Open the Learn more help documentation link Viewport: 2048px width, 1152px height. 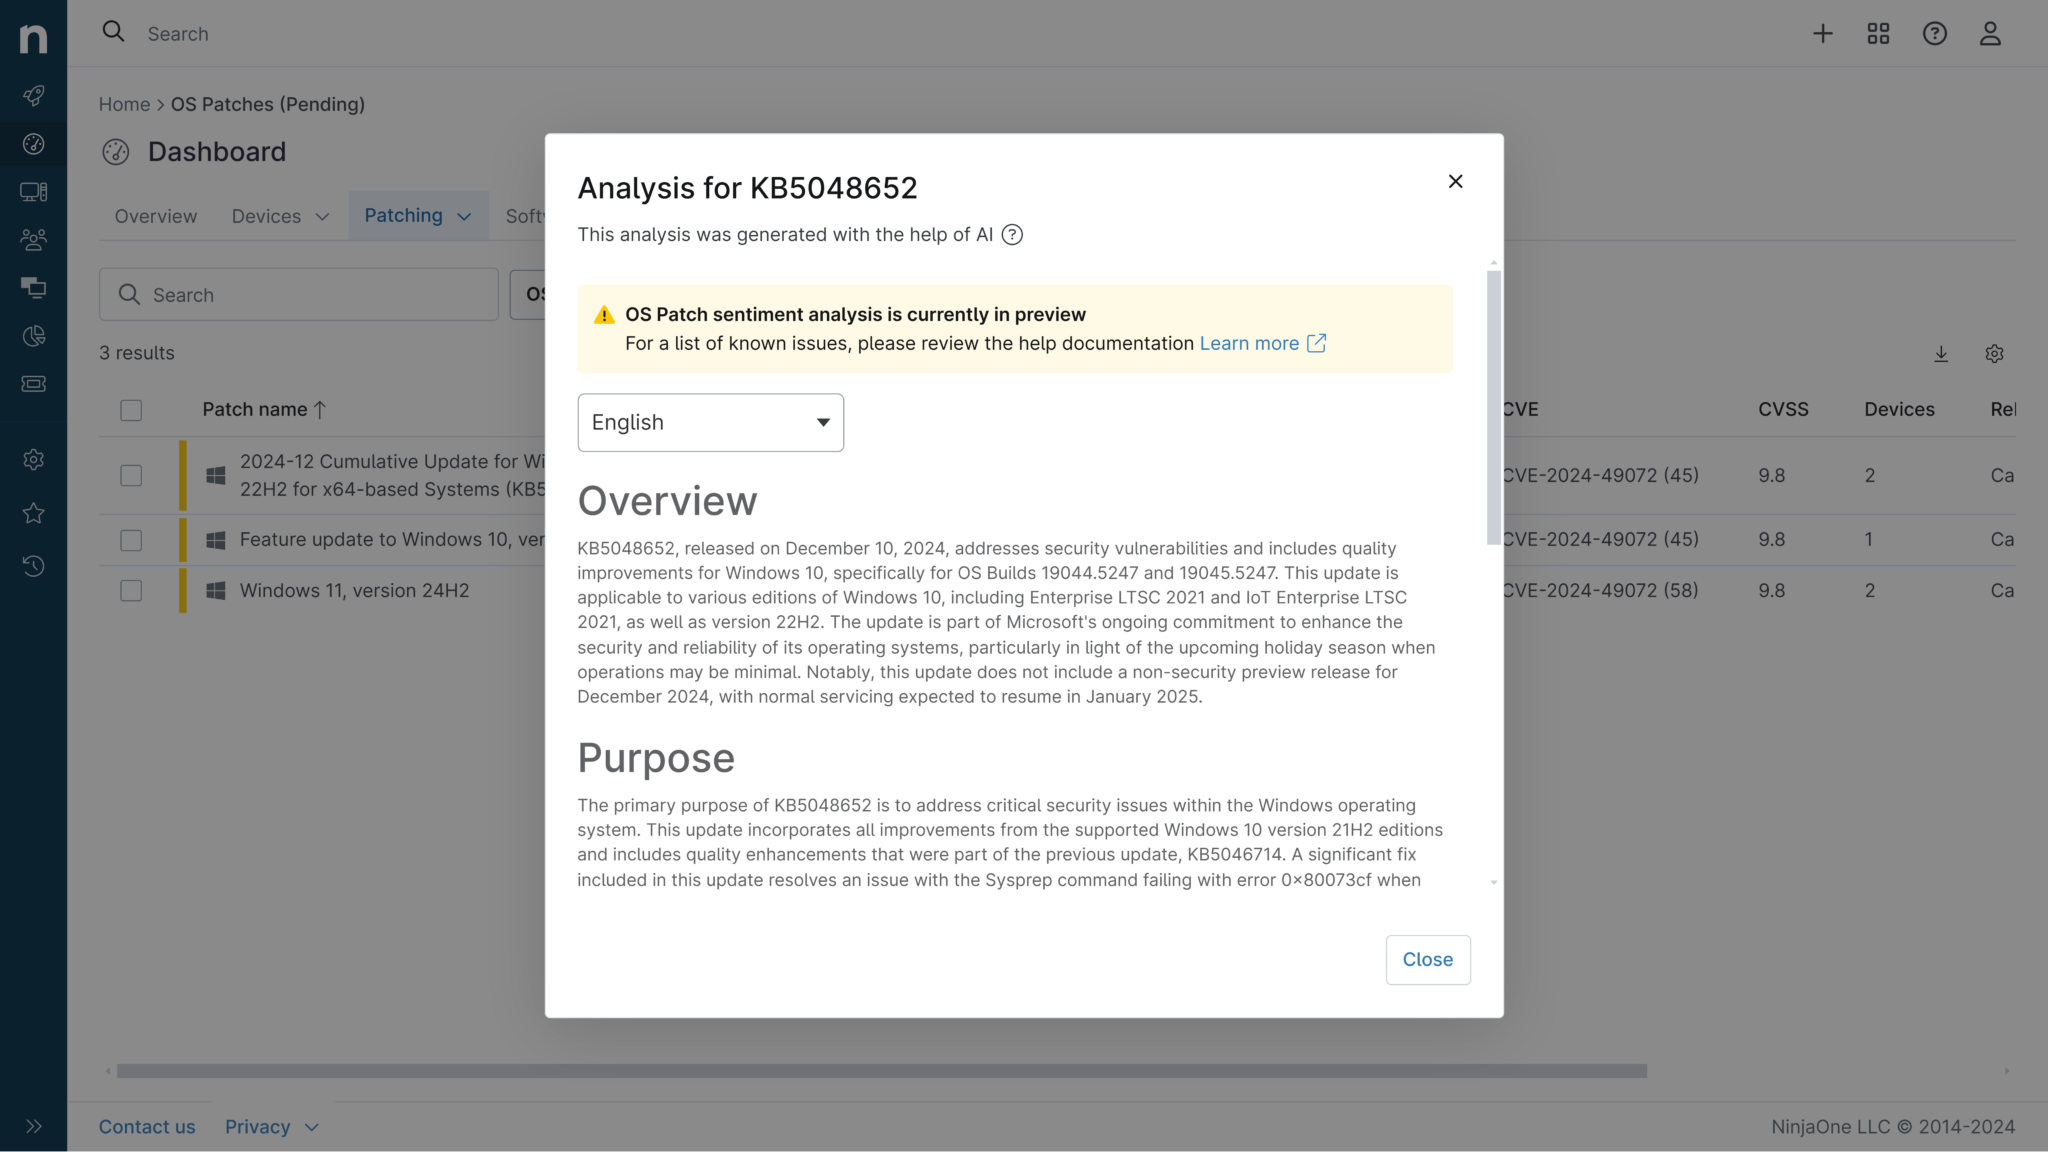click(1249, 343)
